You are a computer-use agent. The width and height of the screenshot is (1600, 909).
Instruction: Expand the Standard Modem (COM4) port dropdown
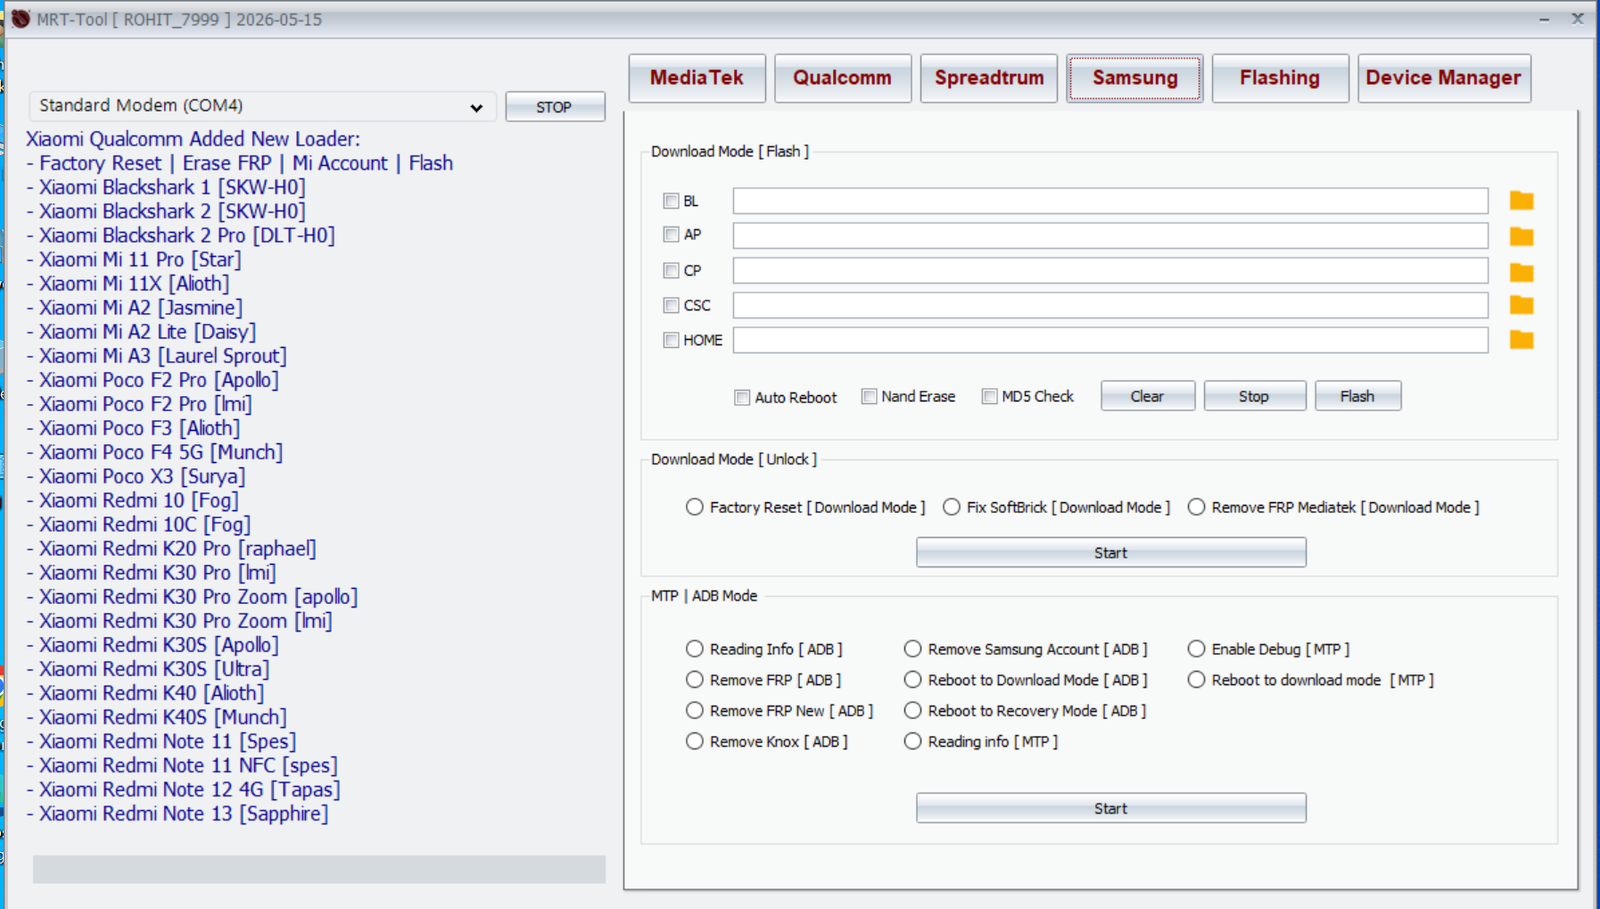476,107
